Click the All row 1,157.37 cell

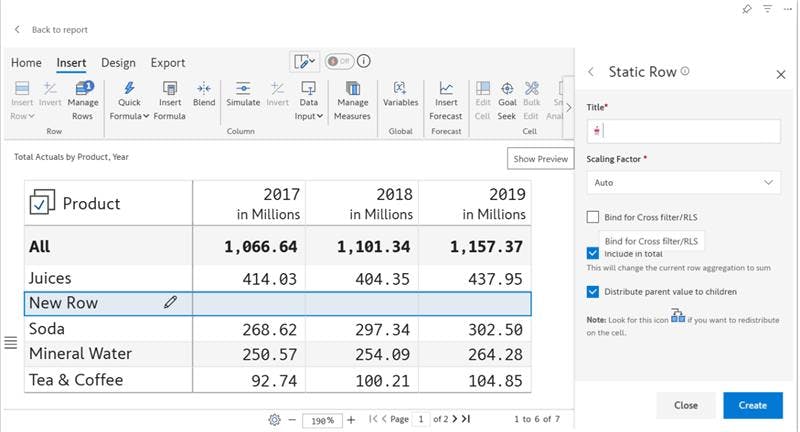tap(475, 246)
